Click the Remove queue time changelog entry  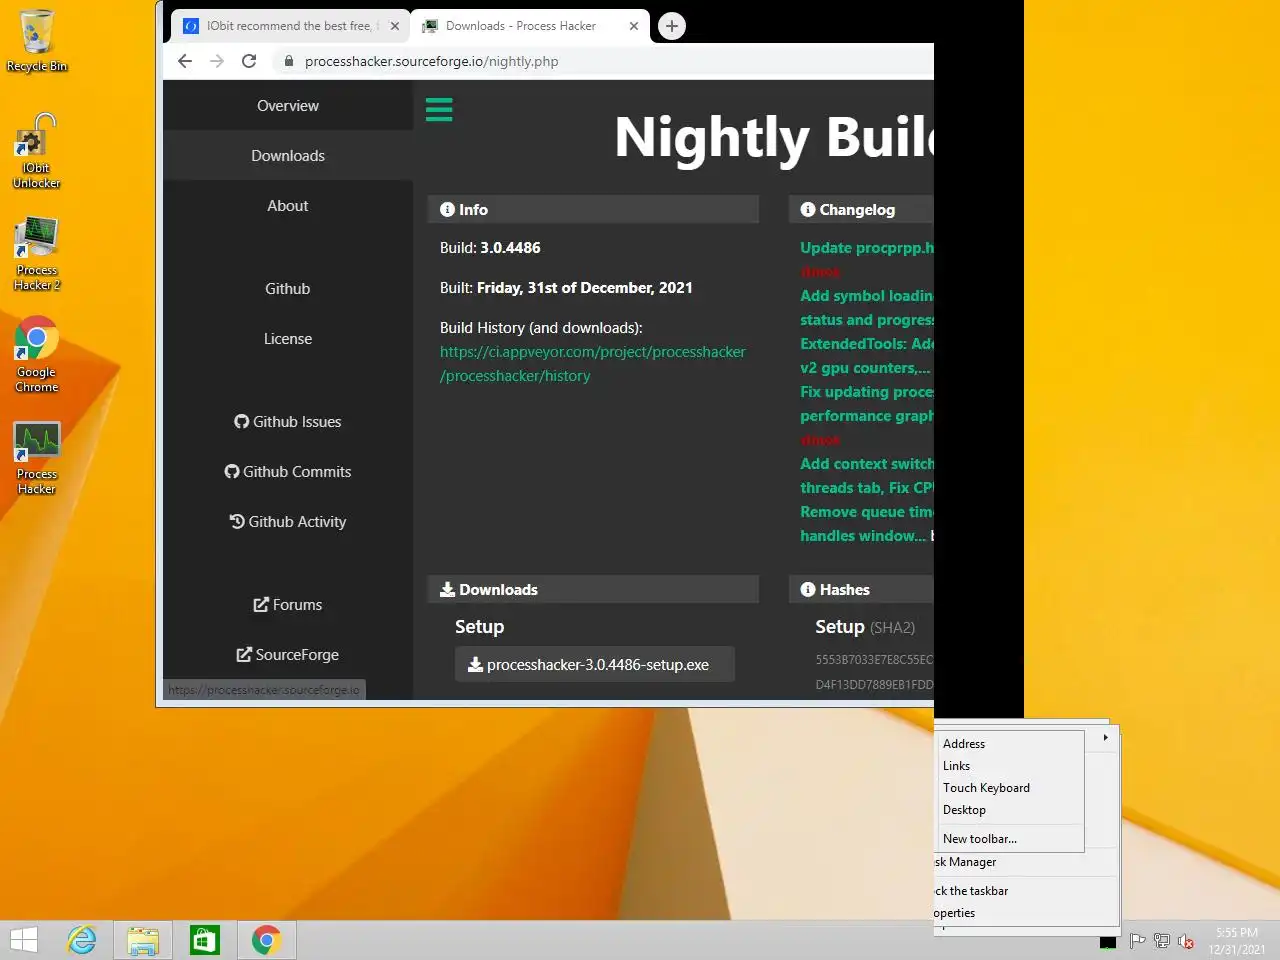pyautogui.click(x=867, y=524)
